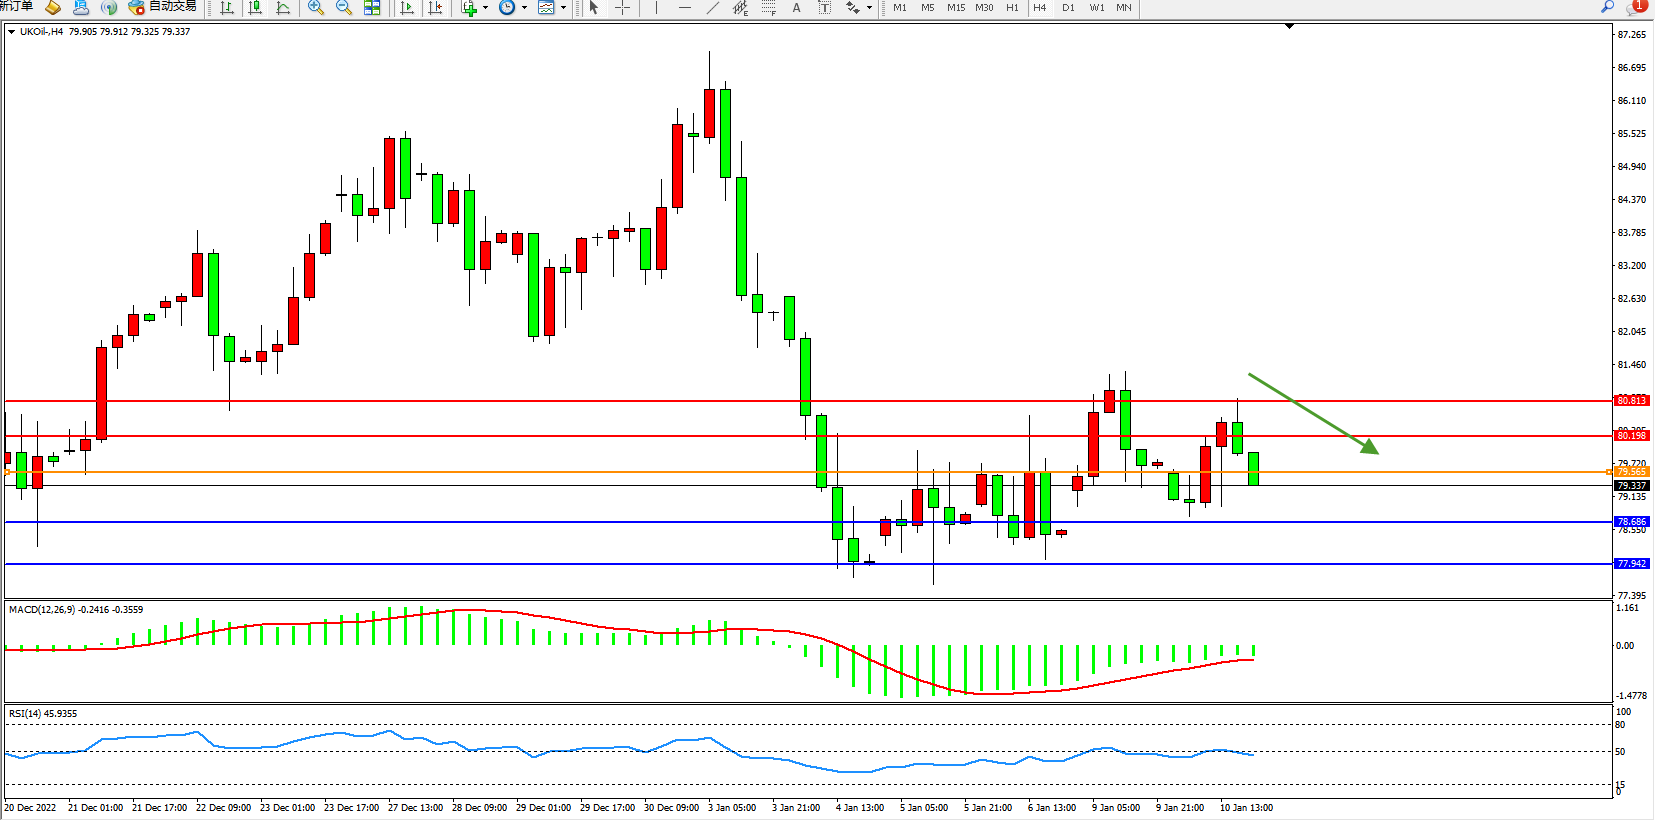Viewport: 1655px width, 821px height.
Task: Click the tile windows icon
Action: point(372,8)
